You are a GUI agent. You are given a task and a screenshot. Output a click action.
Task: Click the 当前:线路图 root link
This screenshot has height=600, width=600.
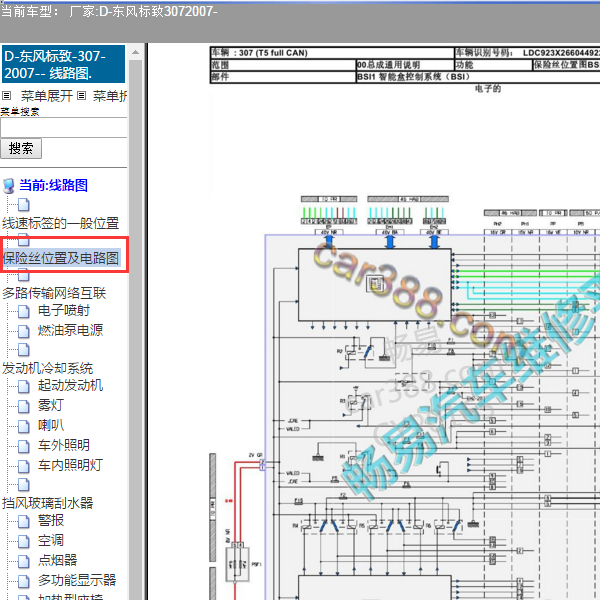pyautogui.click(x=54, y=185)
